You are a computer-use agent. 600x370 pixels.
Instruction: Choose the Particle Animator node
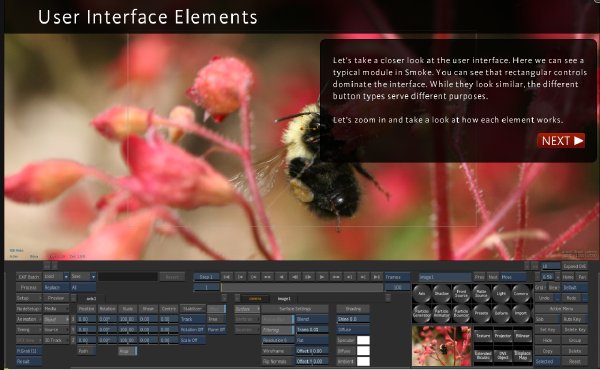442,313
